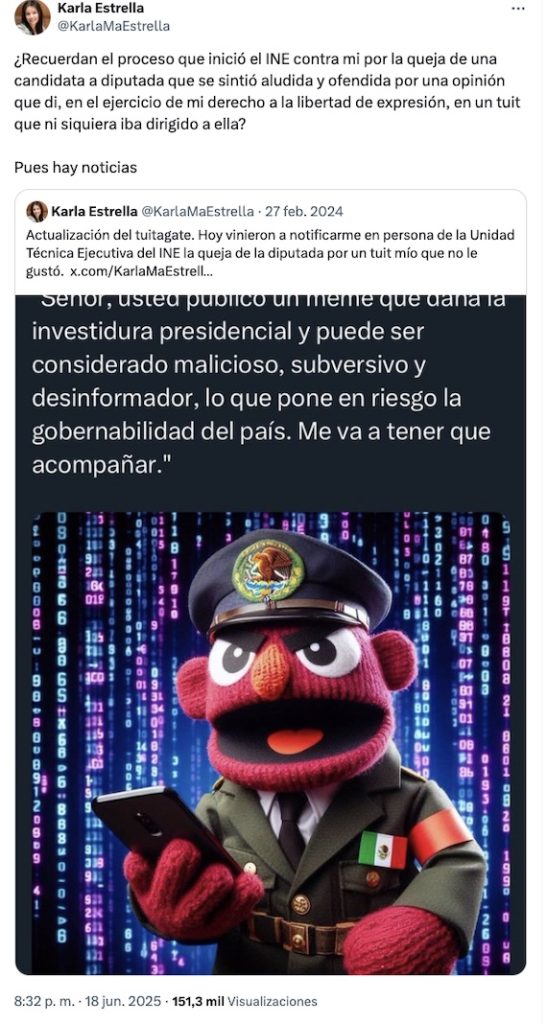The width and height of the screenshot is (547, 1024).
Task: Click Karla Estrella's main profile avatar
Action: point(32,17)
